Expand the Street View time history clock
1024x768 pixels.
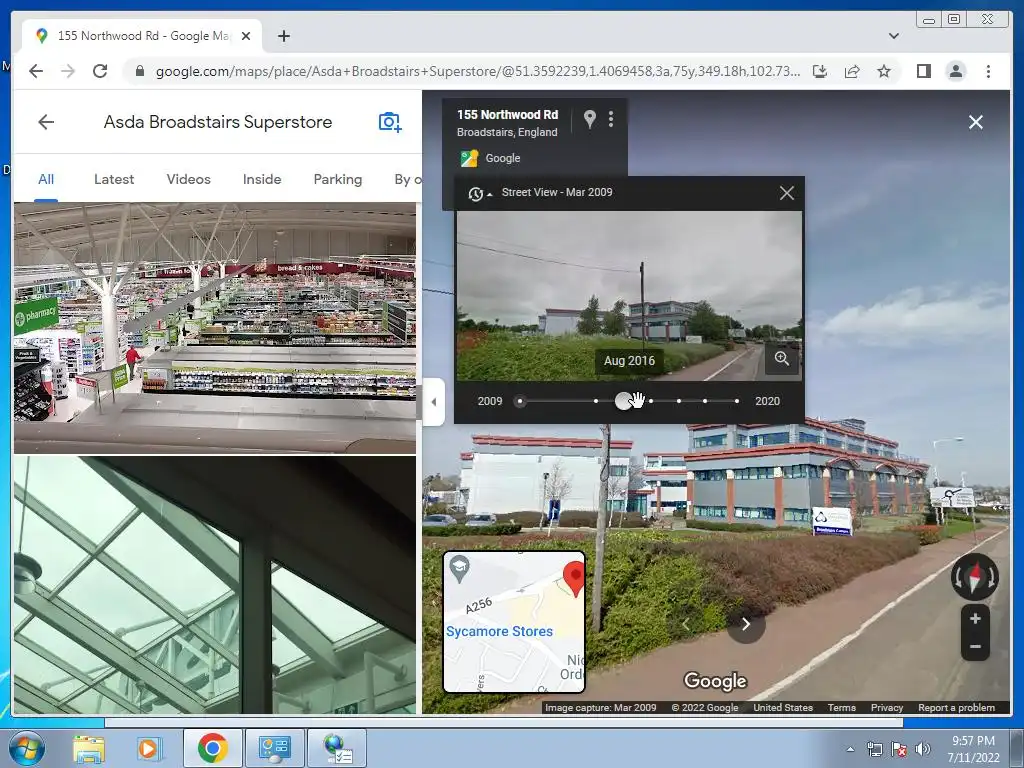point(479,193)
